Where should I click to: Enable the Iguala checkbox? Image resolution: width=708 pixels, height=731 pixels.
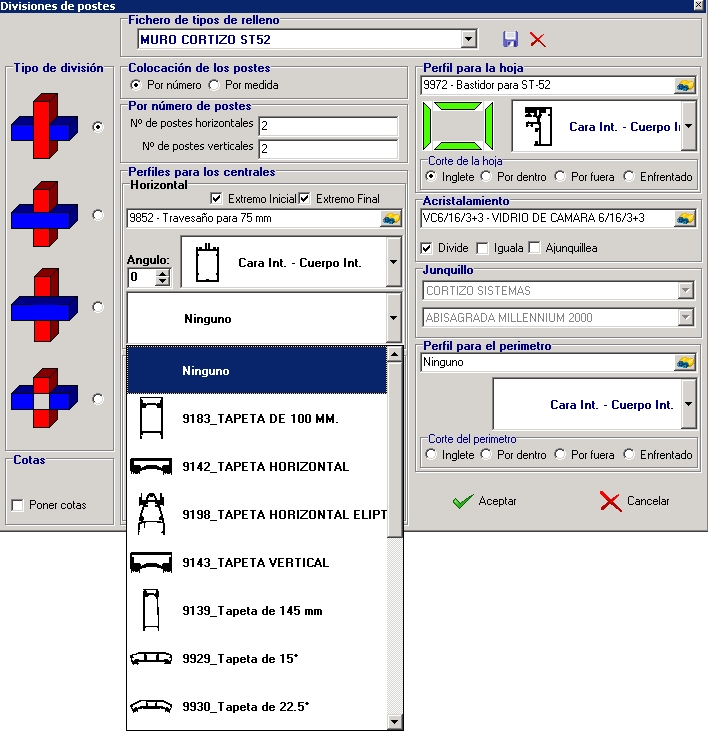[x=482, y=248]
